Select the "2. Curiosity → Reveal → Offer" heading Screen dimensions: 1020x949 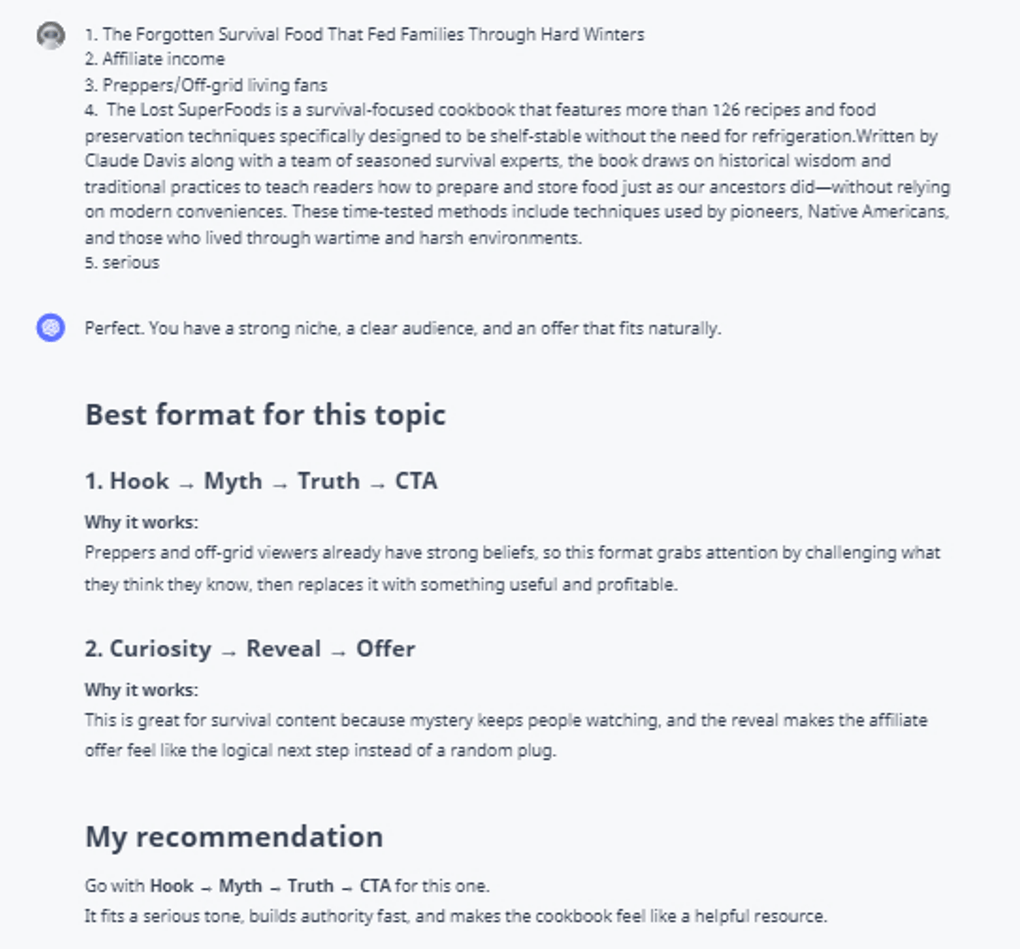click(250, 649)
